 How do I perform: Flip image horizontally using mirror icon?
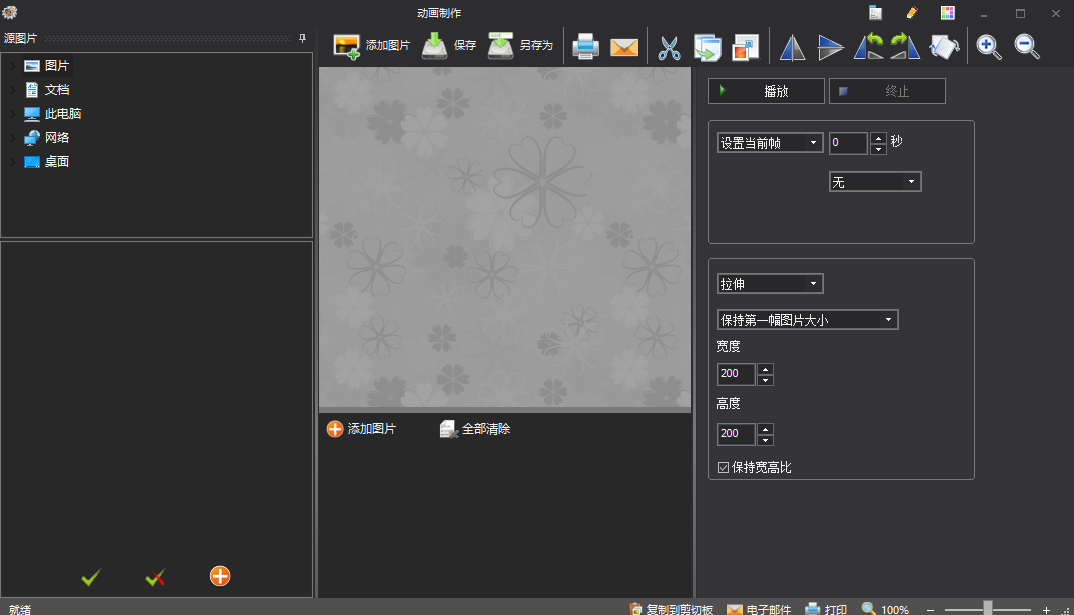pos(792,47)
